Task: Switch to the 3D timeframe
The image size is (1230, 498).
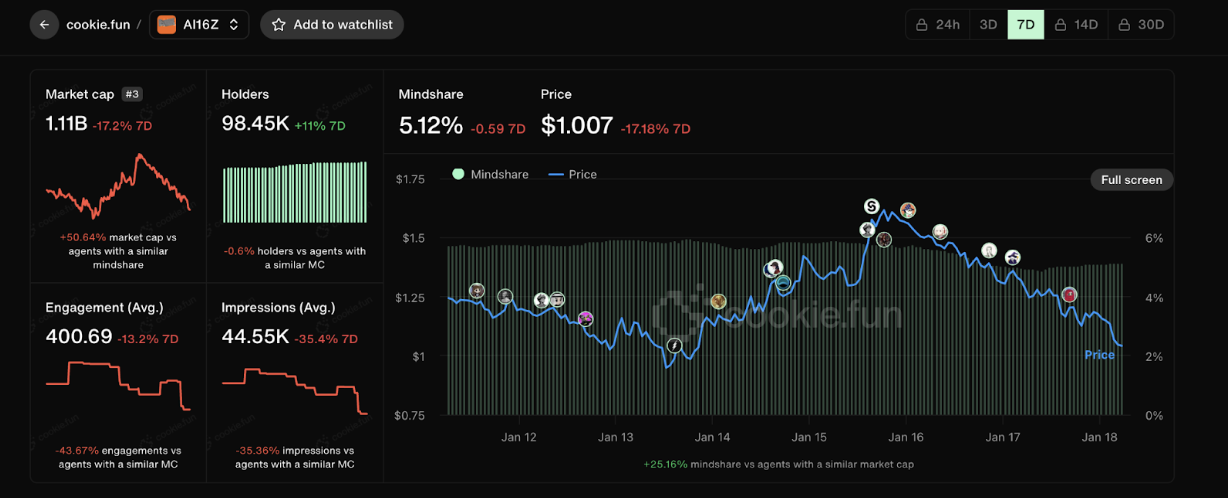Action: (x=988, y=25)
